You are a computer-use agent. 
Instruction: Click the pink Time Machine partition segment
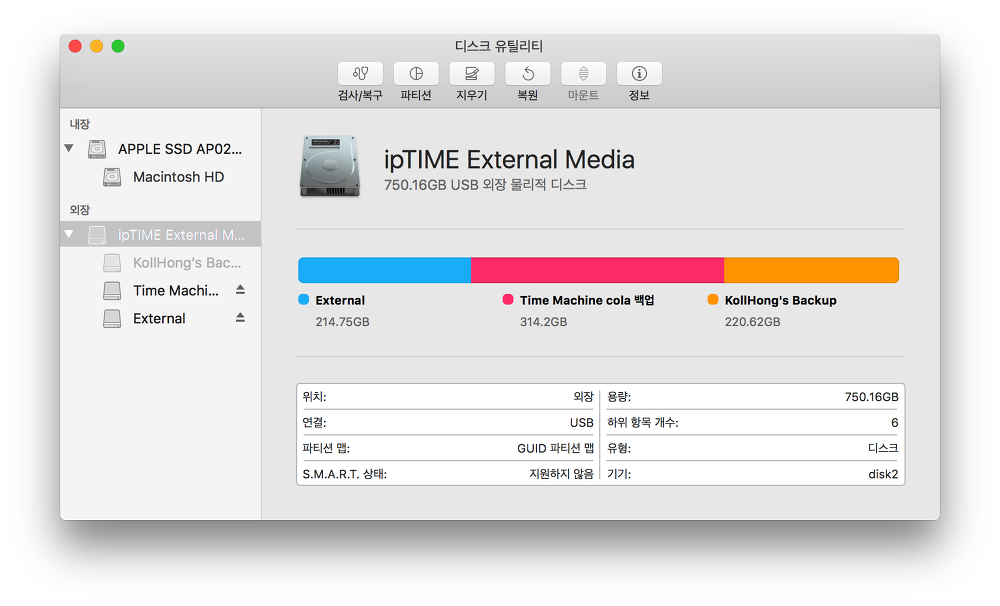click(x=597, y=270)
